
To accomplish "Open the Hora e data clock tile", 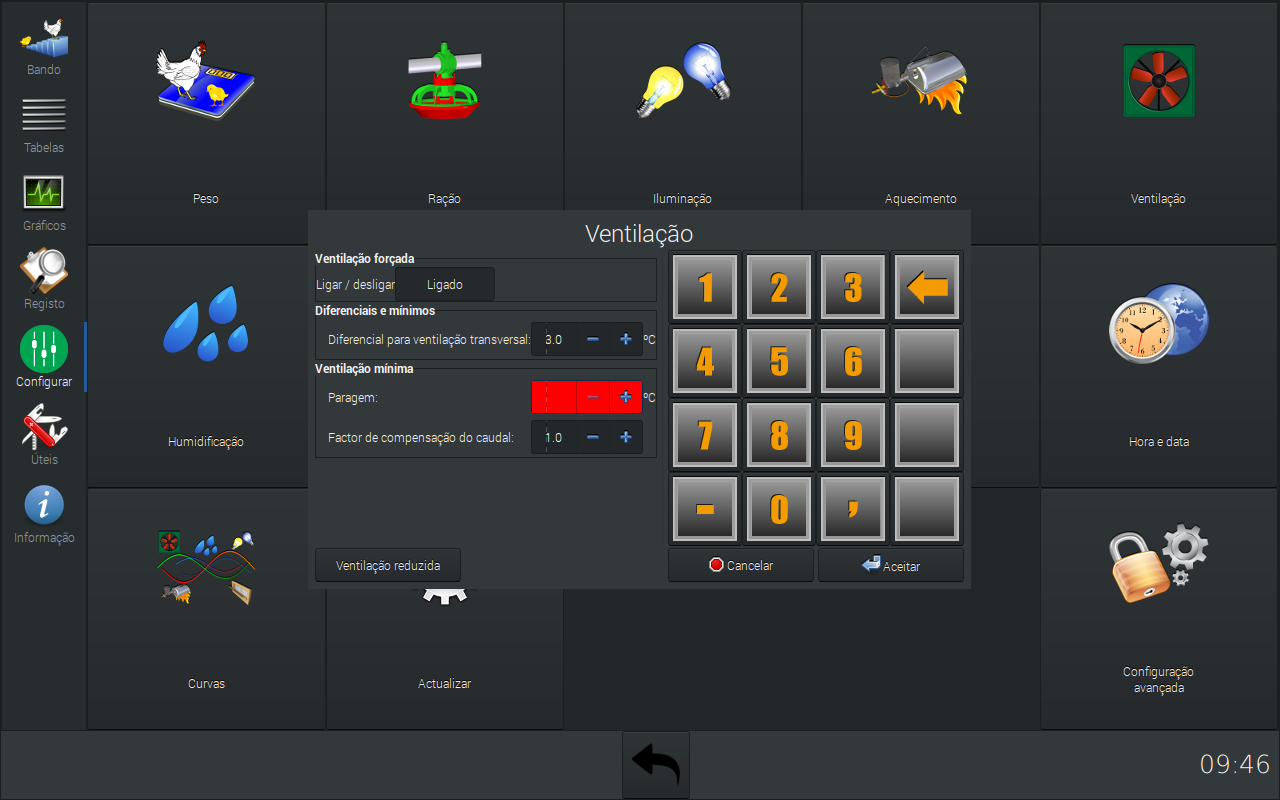I will (x=1158, y=365).
